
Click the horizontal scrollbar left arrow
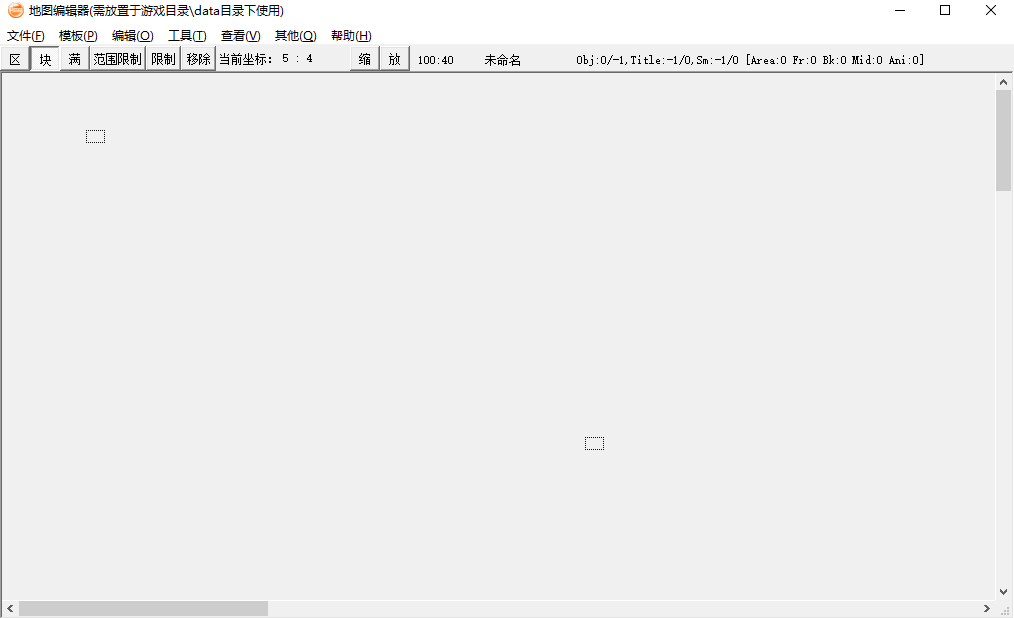10,608
